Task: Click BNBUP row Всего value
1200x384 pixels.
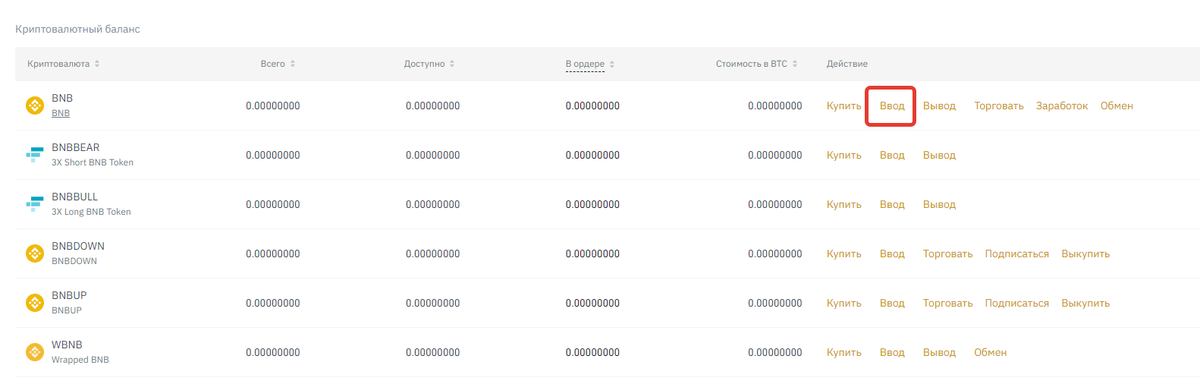Action: (x=273, y=303)
